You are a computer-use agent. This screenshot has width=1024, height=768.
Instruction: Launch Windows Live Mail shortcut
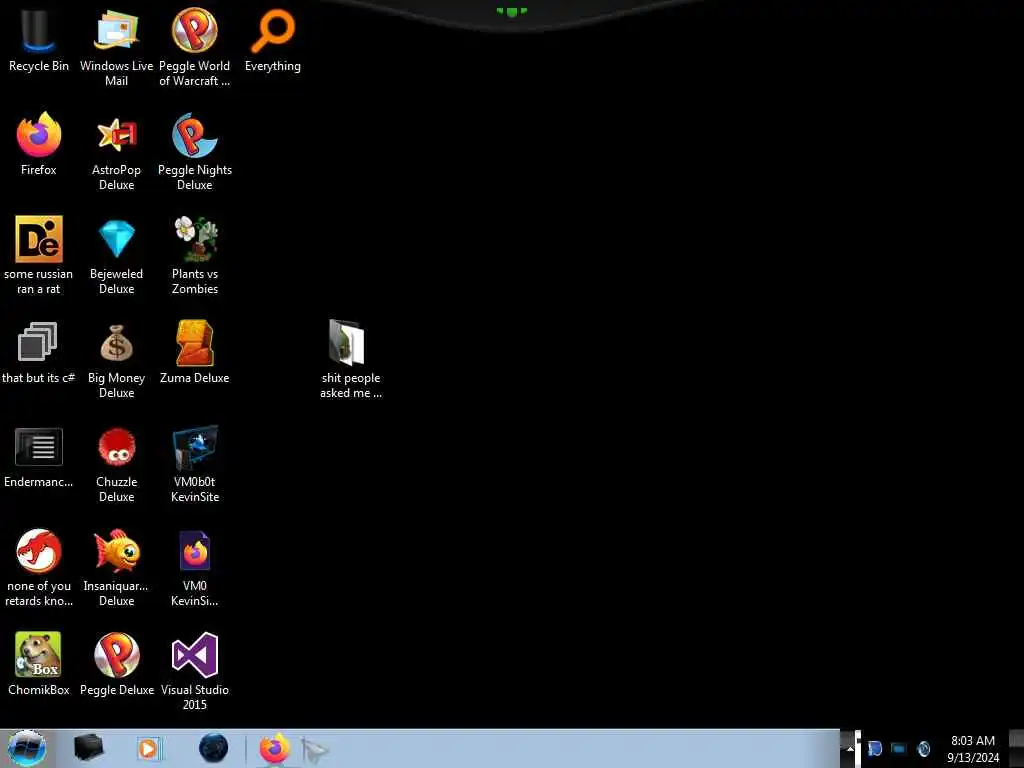point(116,47)
